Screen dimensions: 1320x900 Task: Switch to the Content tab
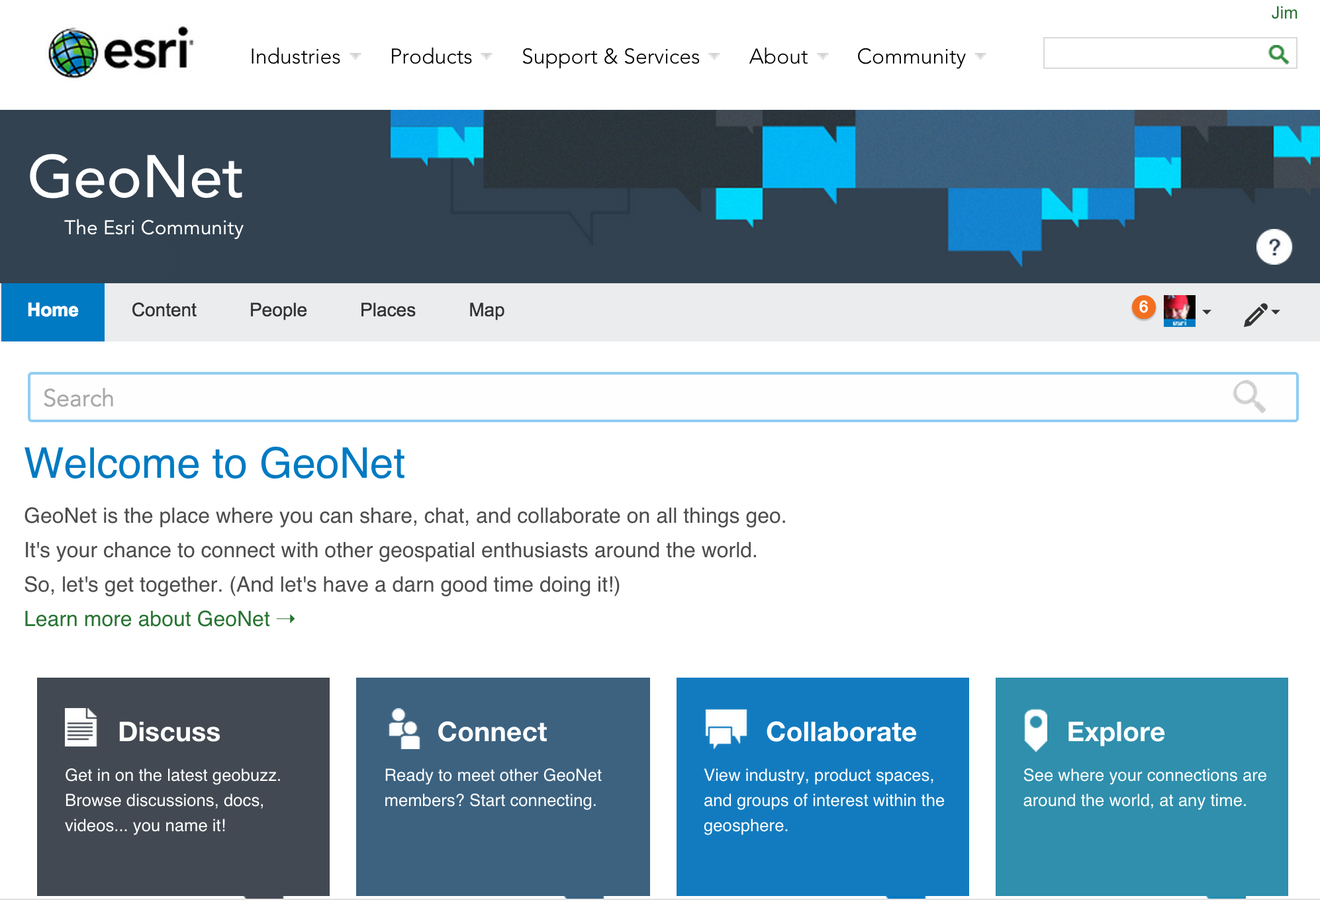click(164, 311)
